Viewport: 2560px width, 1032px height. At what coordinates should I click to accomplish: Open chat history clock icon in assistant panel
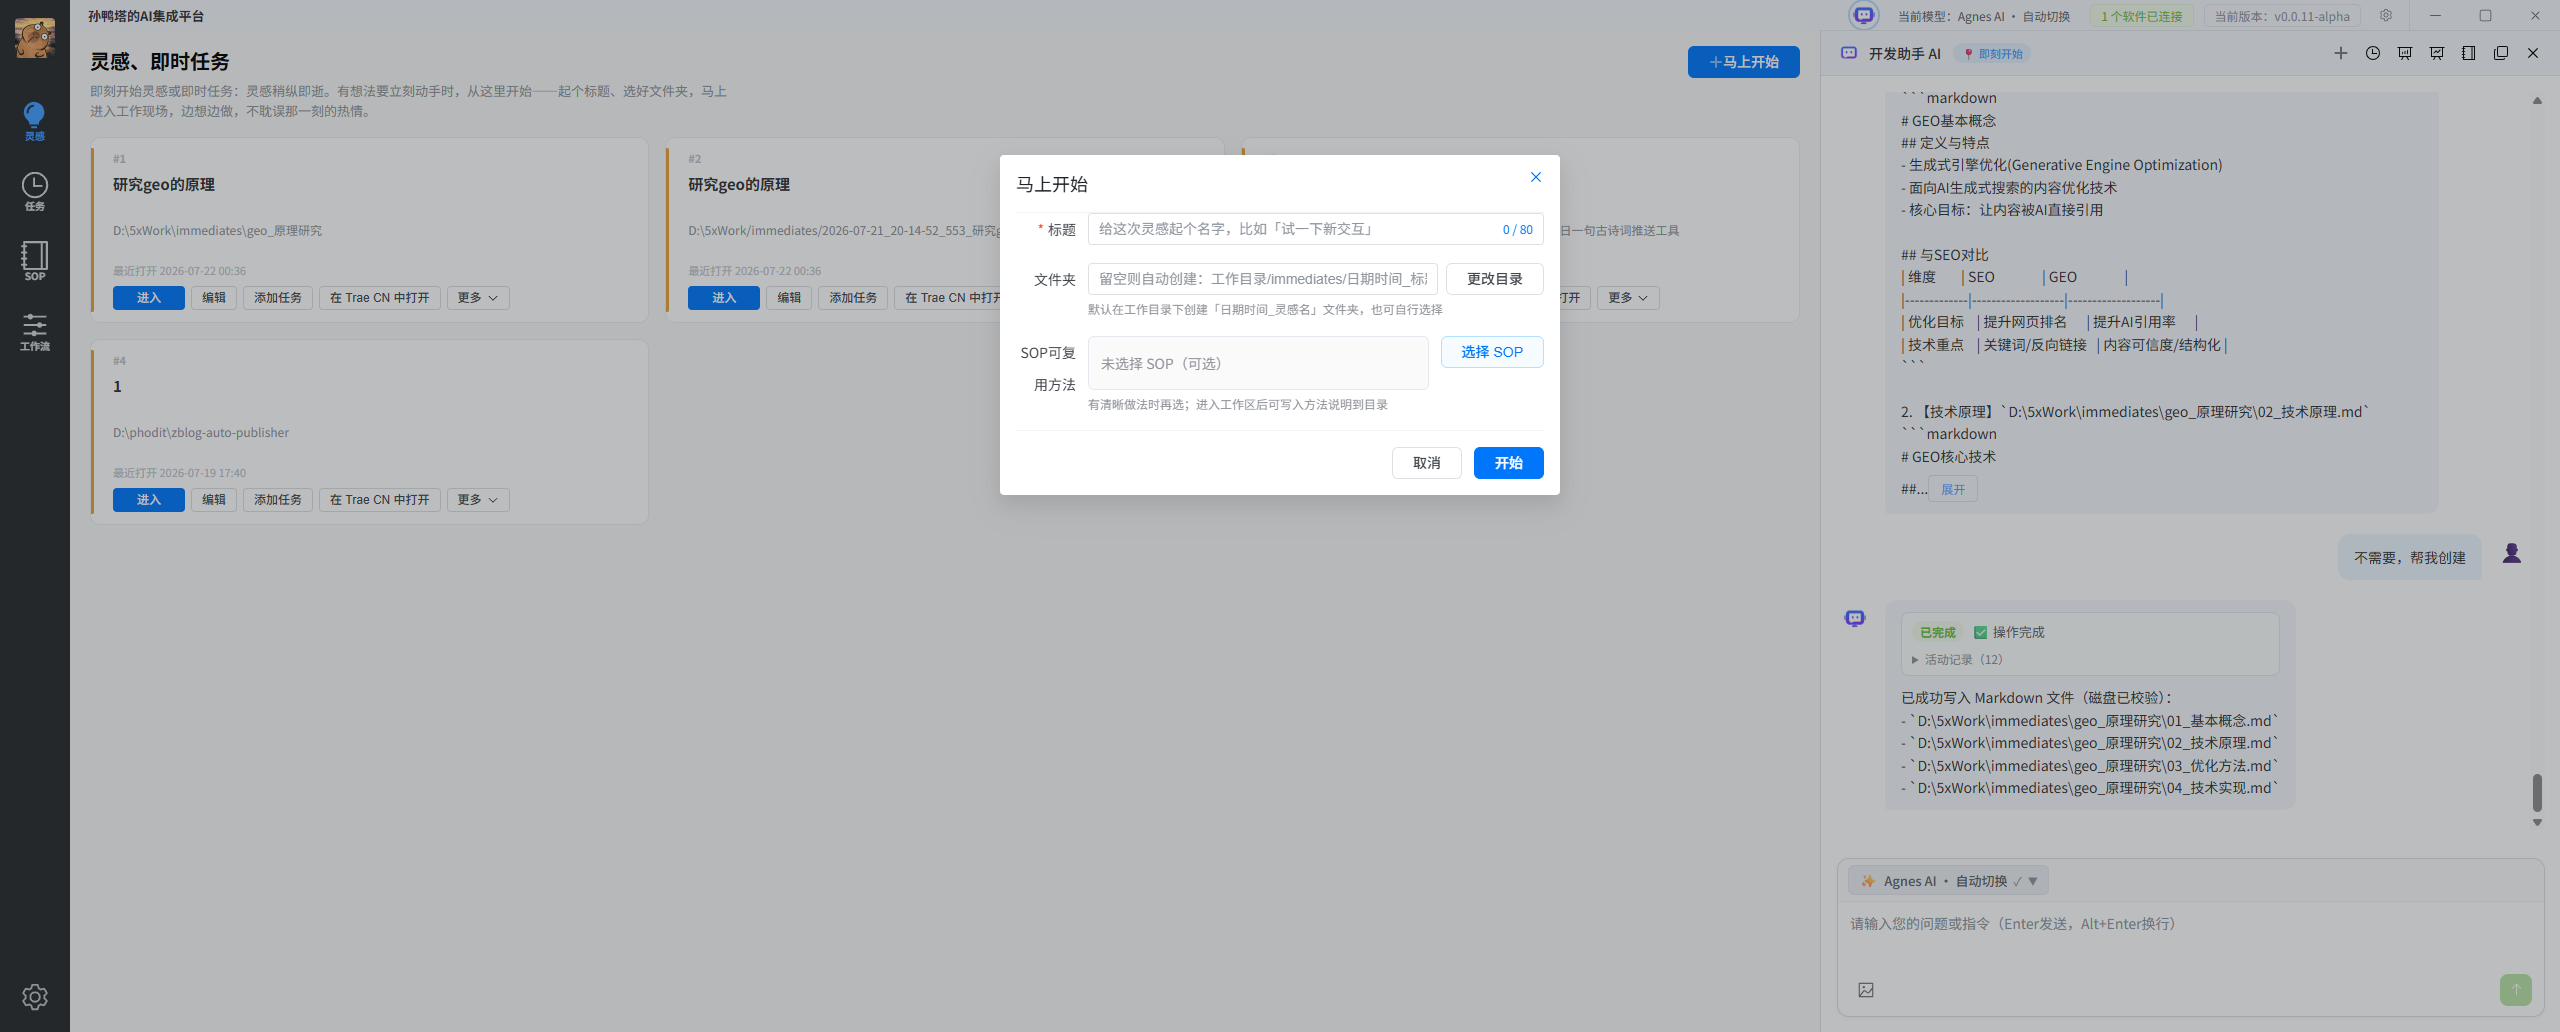[x=2373, y=54]
